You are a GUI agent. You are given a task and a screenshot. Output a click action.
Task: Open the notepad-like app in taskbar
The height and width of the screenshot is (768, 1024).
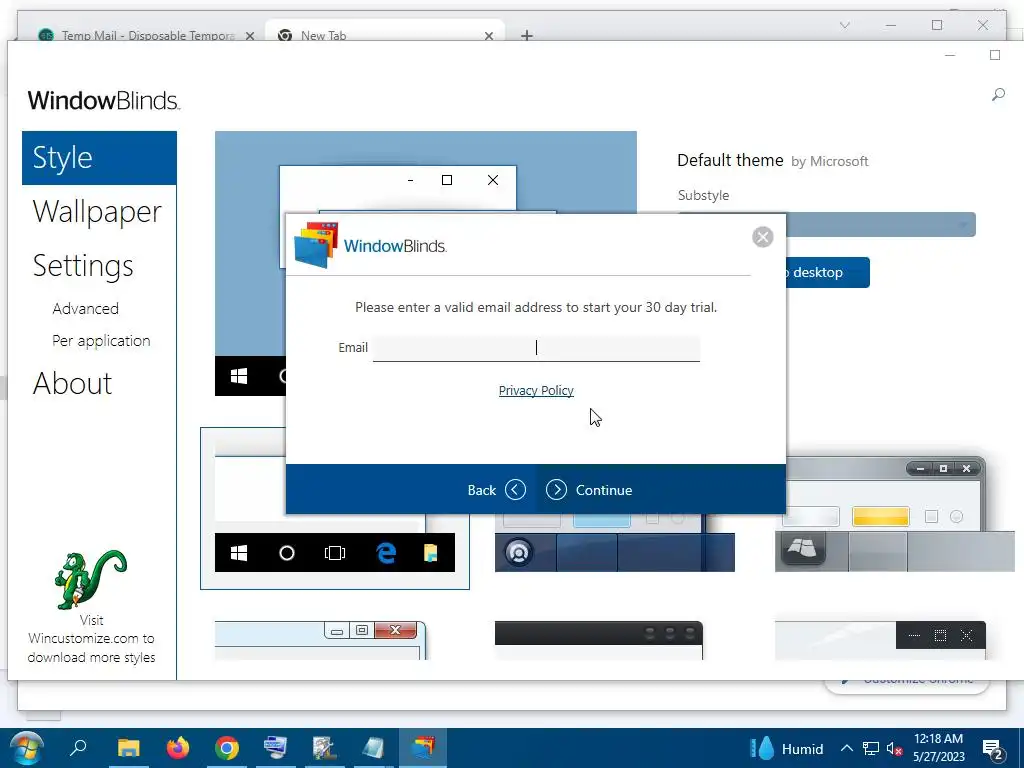point(374,748)
